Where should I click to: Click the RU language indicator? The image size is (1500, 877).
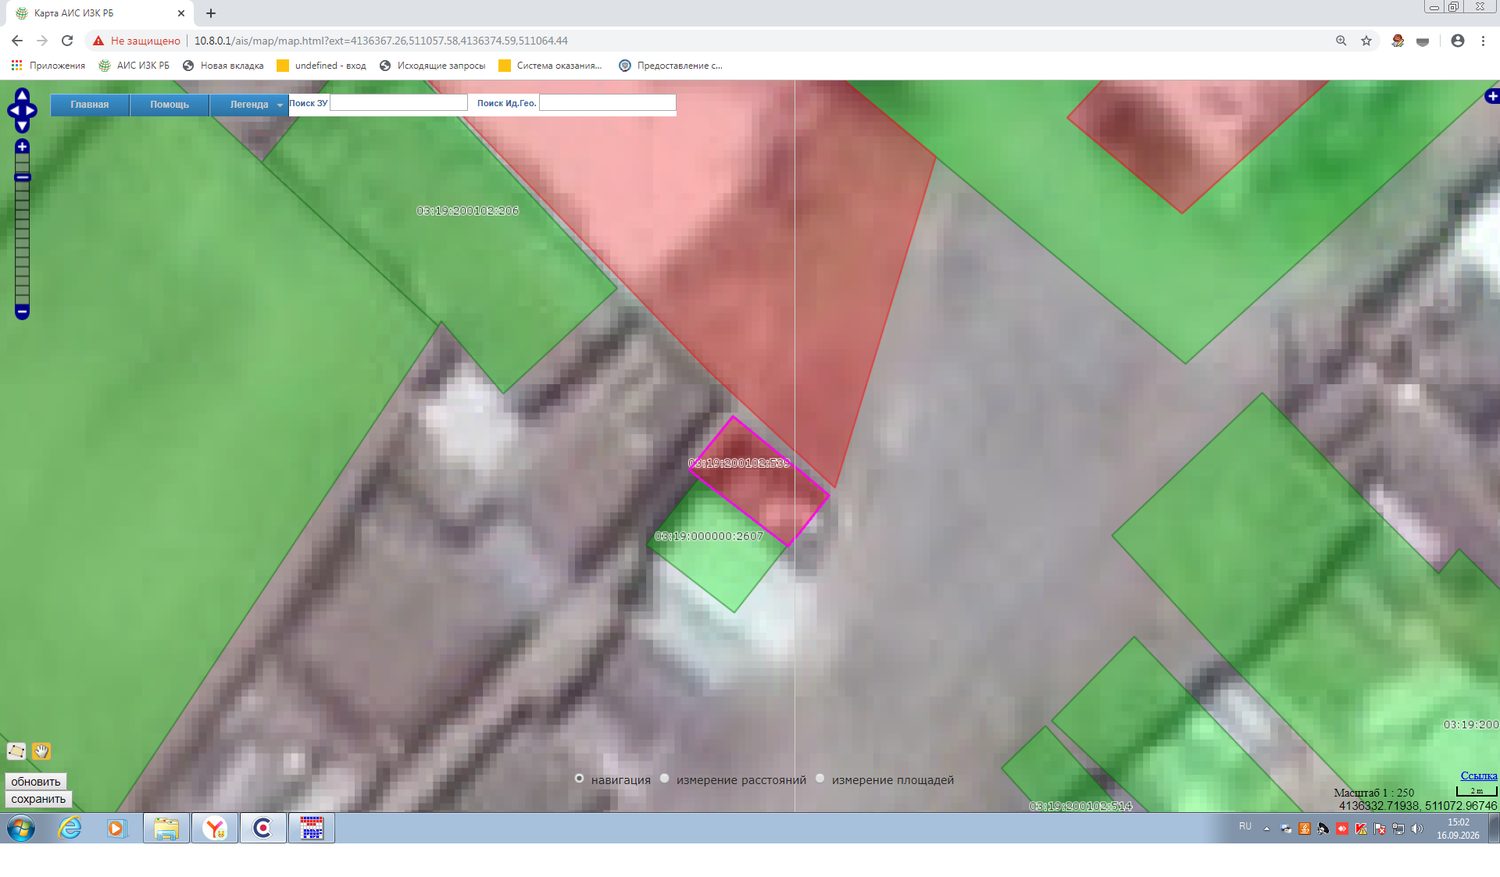pos(1245,827)
